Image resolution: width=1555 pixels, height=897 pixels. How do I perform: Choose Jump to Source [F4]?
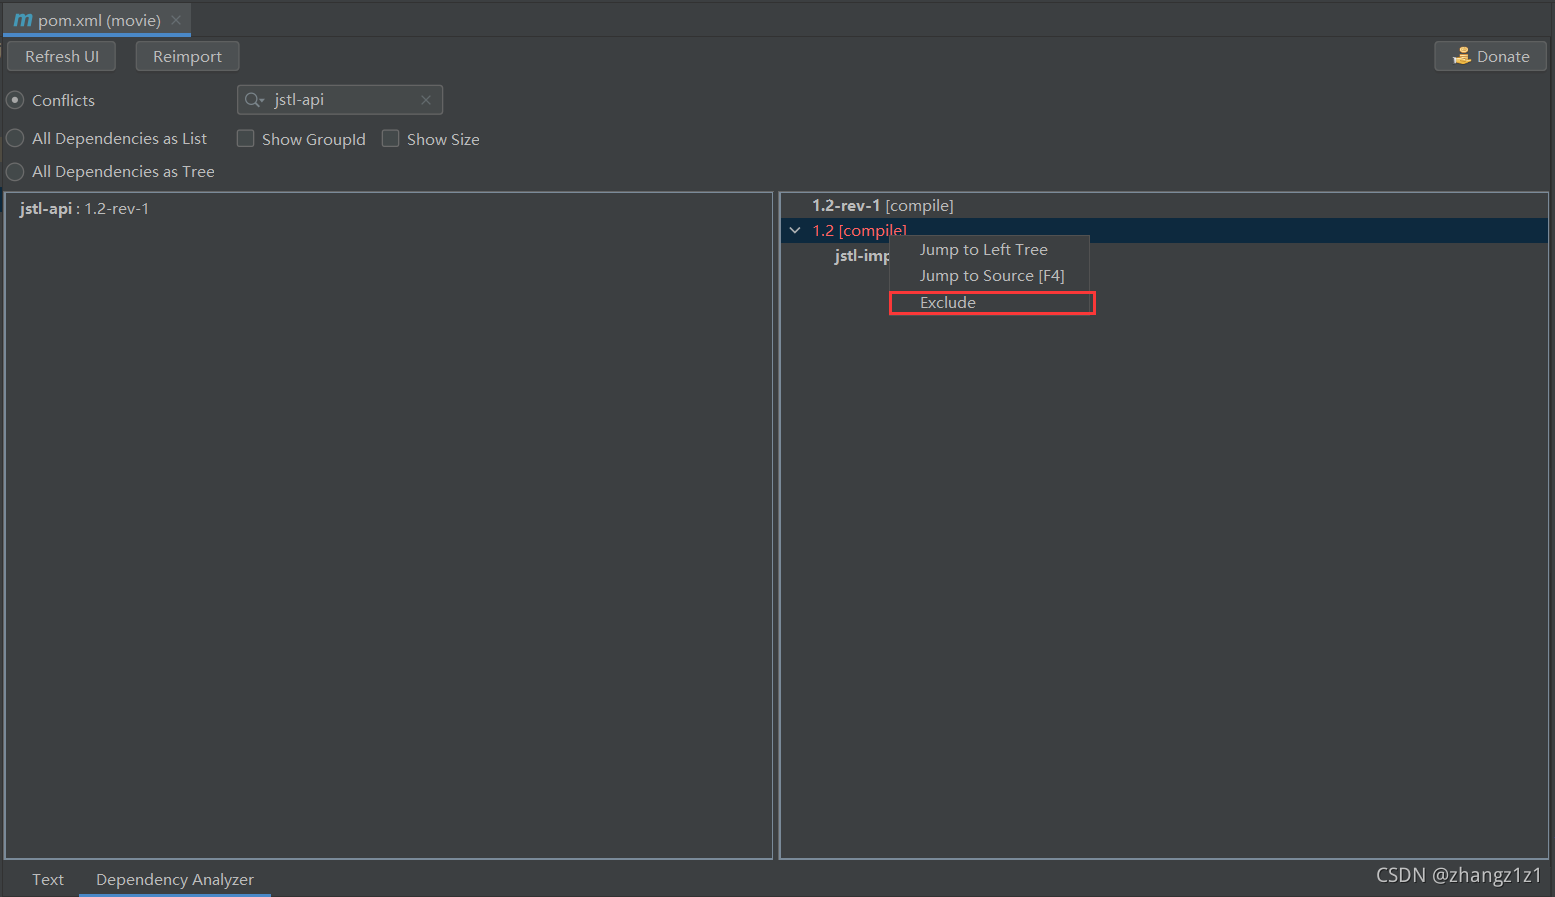pyautogui.click(x=991, y=276)
